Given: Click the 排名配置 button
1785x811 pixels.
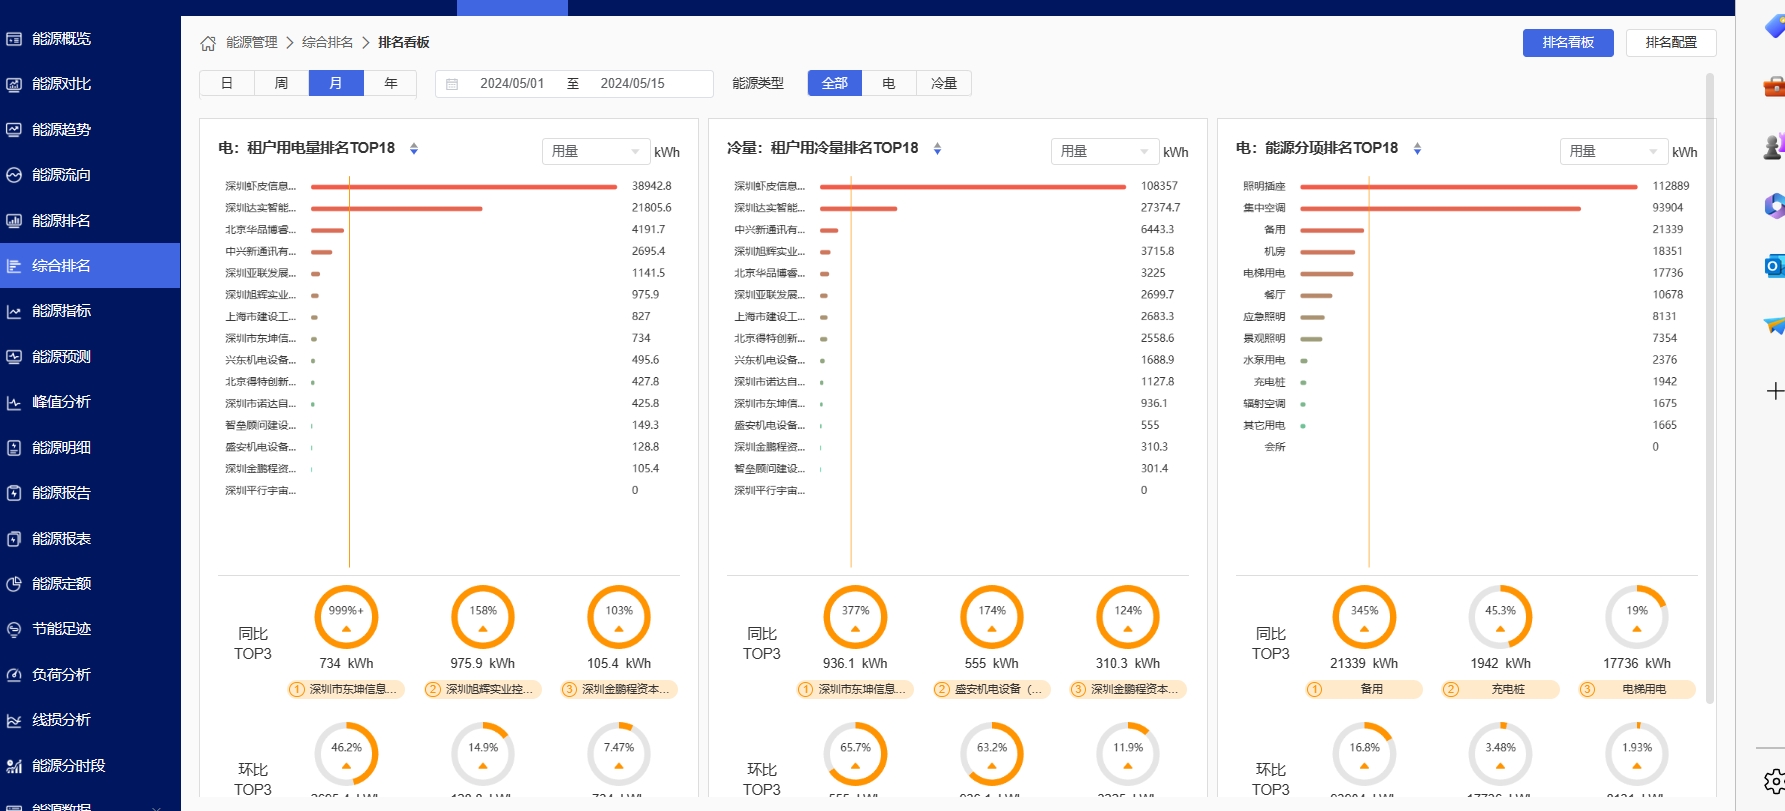Looking at the screenshot, I should [x=1671, y=42].
